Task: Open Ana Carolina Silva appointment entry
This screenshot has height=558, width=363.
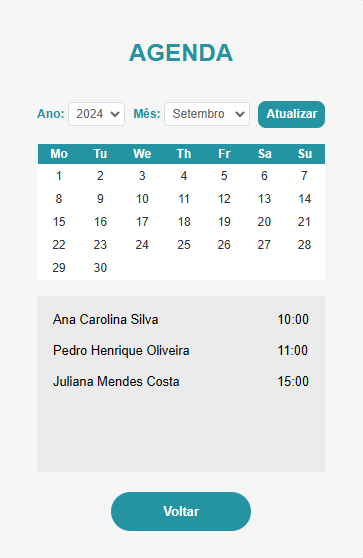Action: 181,319
